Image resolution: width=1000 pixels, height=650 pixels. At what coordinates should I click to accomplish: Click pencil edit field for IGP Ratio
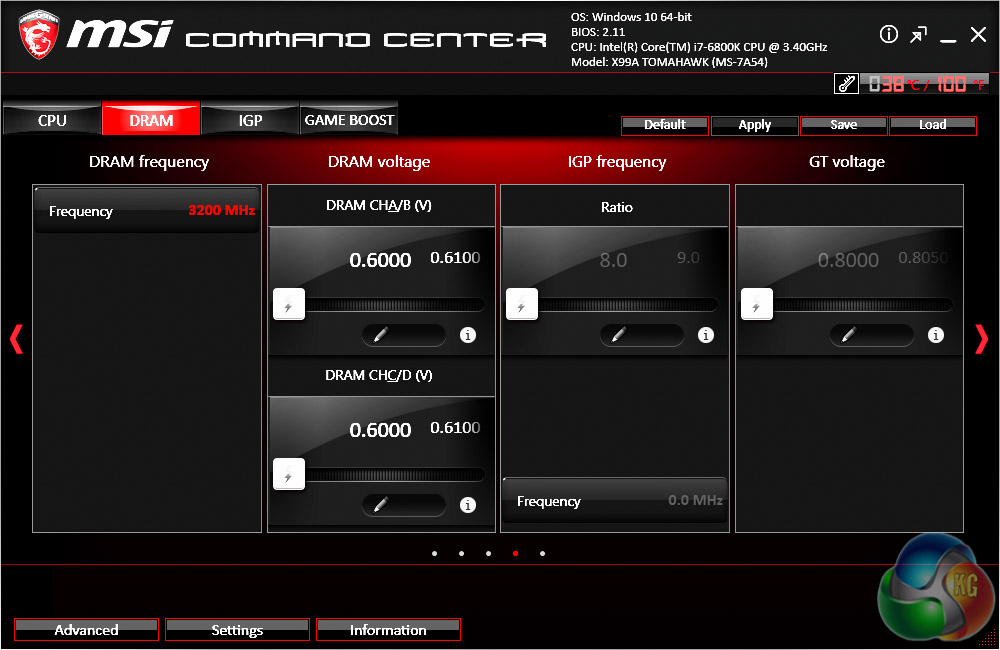tap(642, 335)
